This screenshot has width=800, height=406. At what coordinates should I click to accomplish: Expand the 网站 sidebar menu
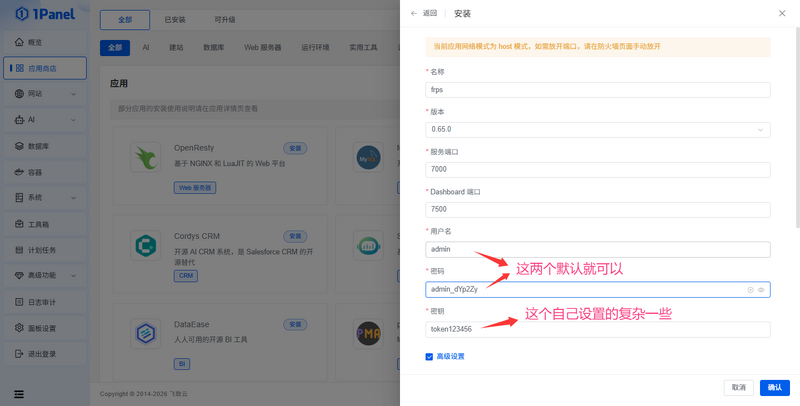(x=43, y=94)
